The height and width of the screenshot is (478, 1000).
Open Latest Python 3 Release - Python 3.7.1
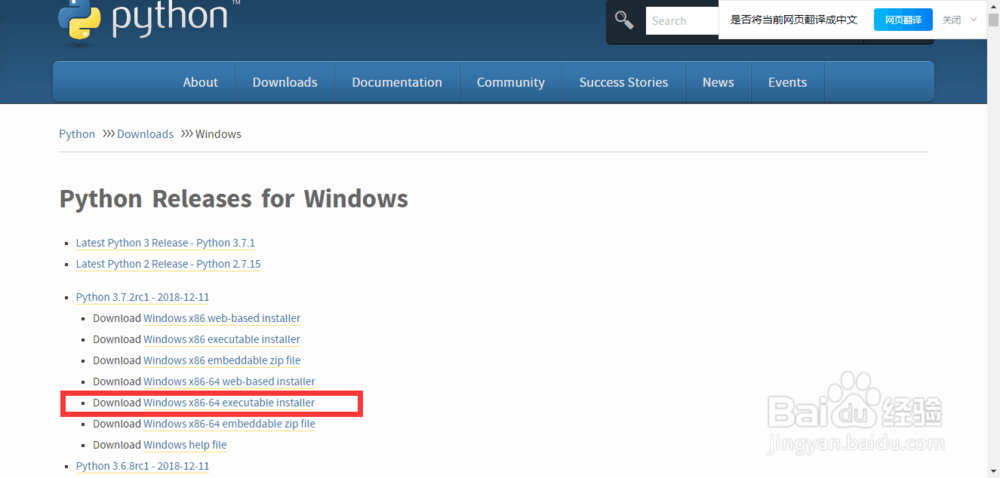166,243
